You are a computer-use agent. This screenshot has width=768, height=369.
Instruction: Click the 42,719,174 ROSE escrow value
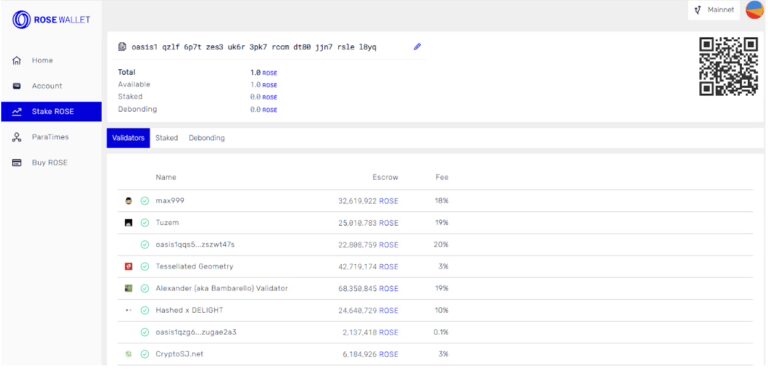tap(368, 267)
